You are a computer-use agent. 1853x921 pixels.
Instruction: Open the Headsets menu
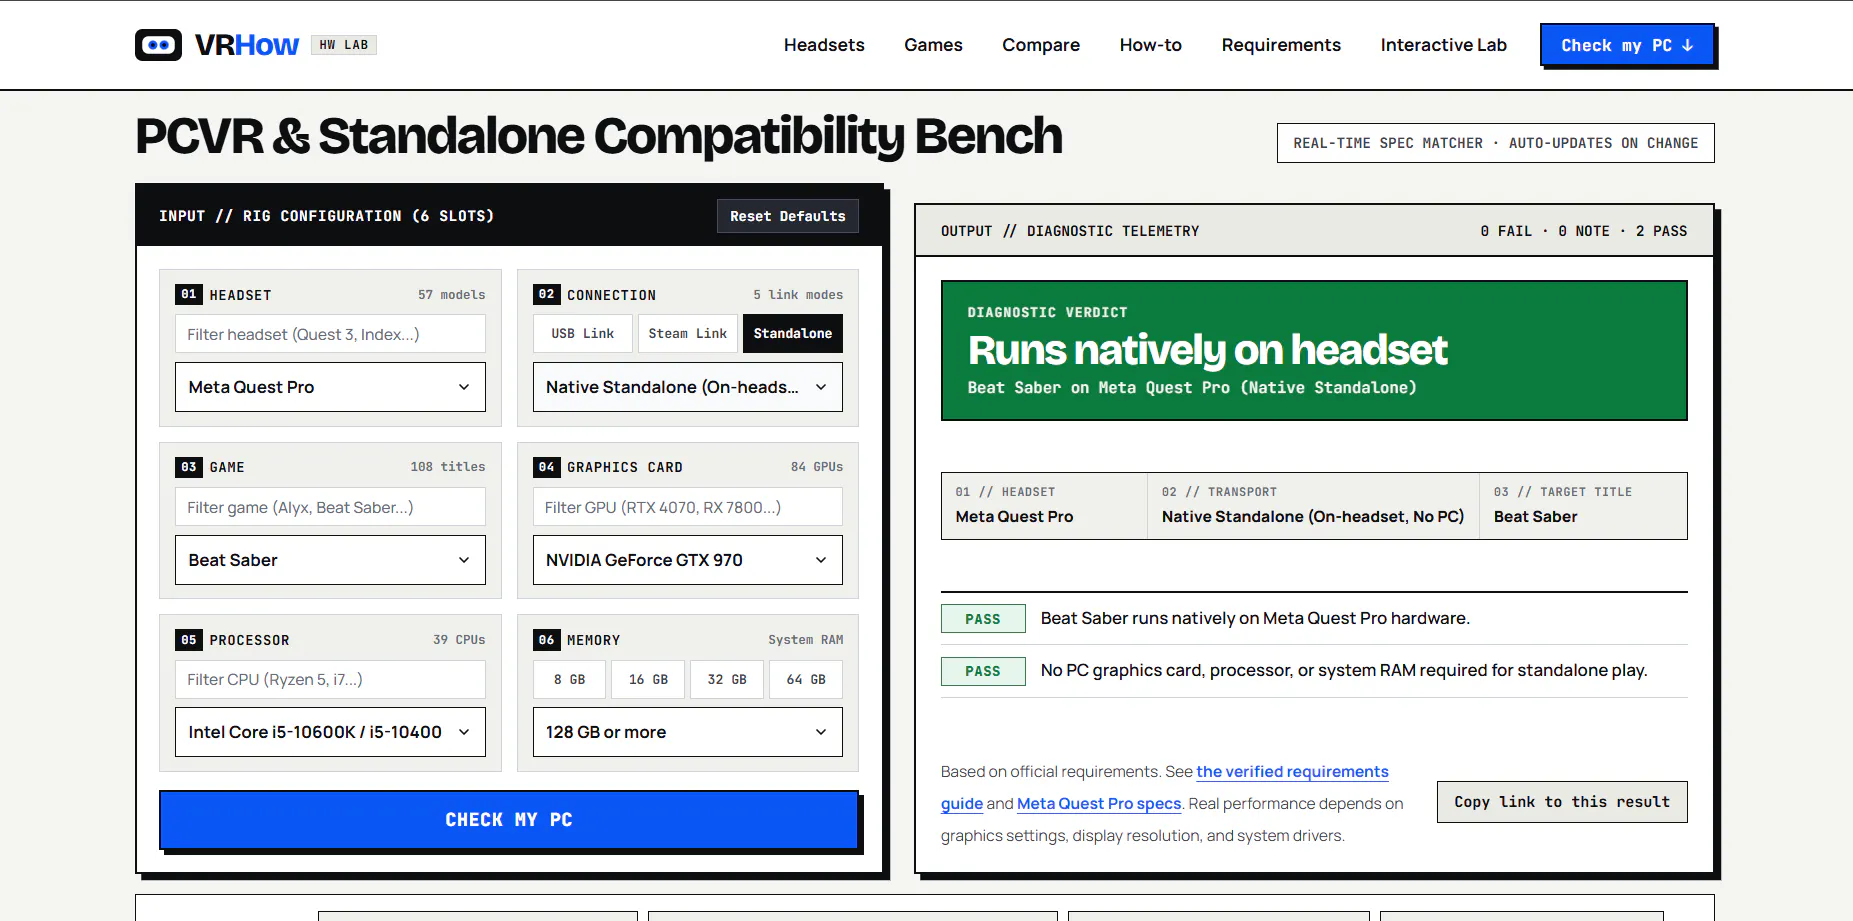[824, 45]
